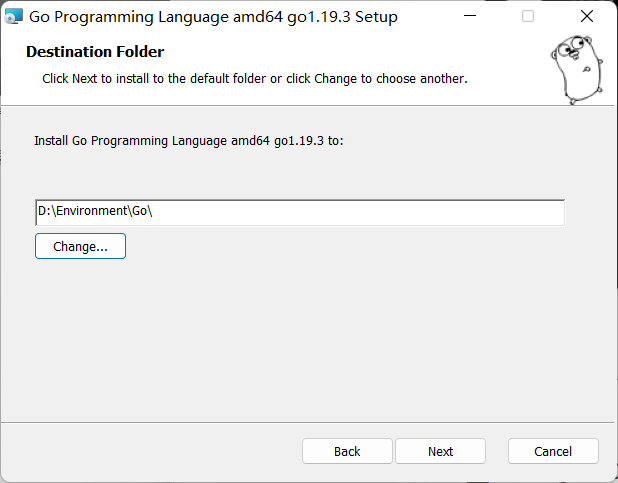Screen dimensions: 618x483
Task: Click the Go gopher mascot image
Action: [x=577, y=69]
